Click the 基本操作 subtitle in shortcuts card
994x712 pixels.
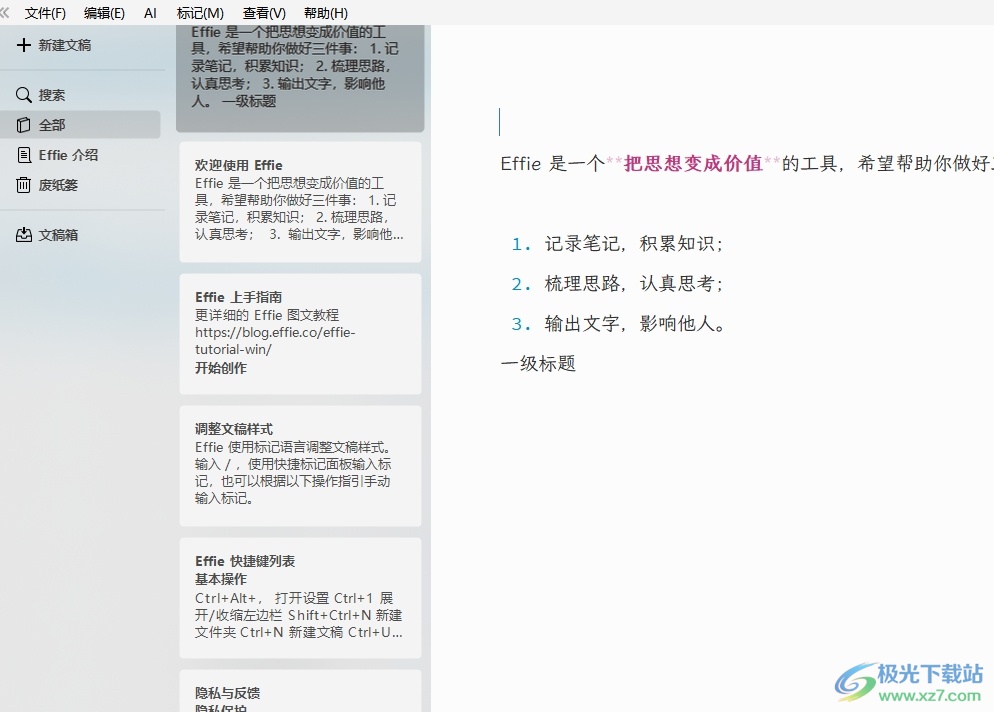coord(221,579)
